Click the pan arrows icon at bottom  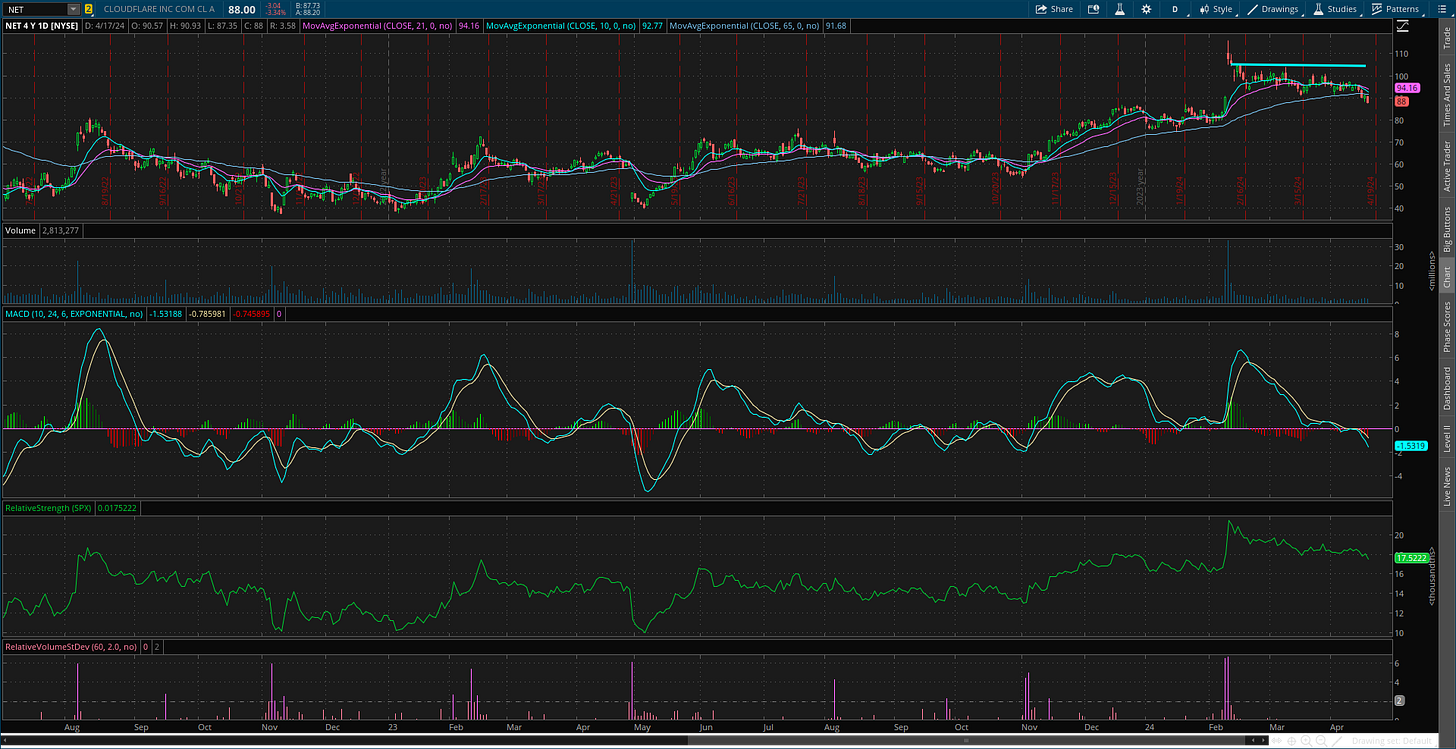point(1277,741)
